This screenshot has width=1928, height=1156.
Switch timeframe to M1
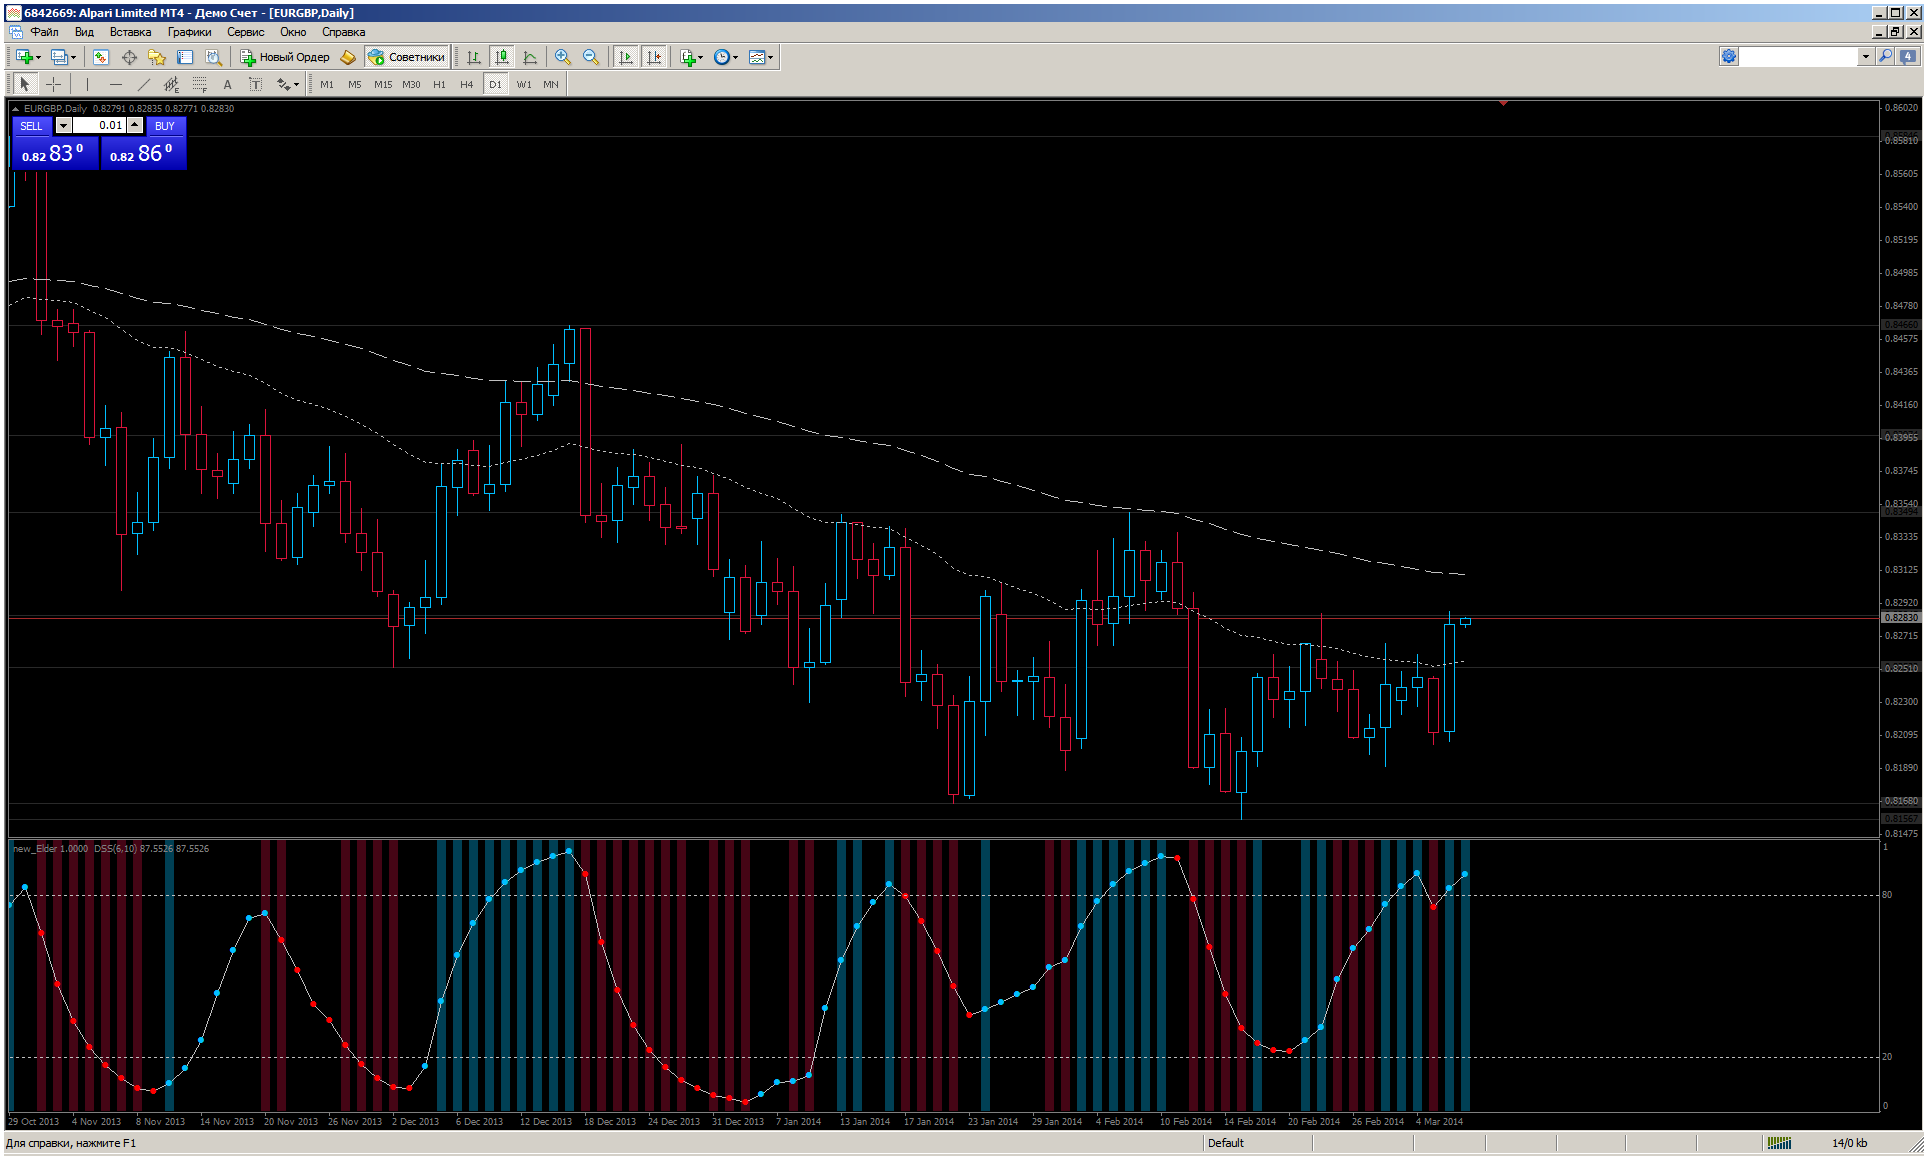pyautogui.click(x=327, y=84)
